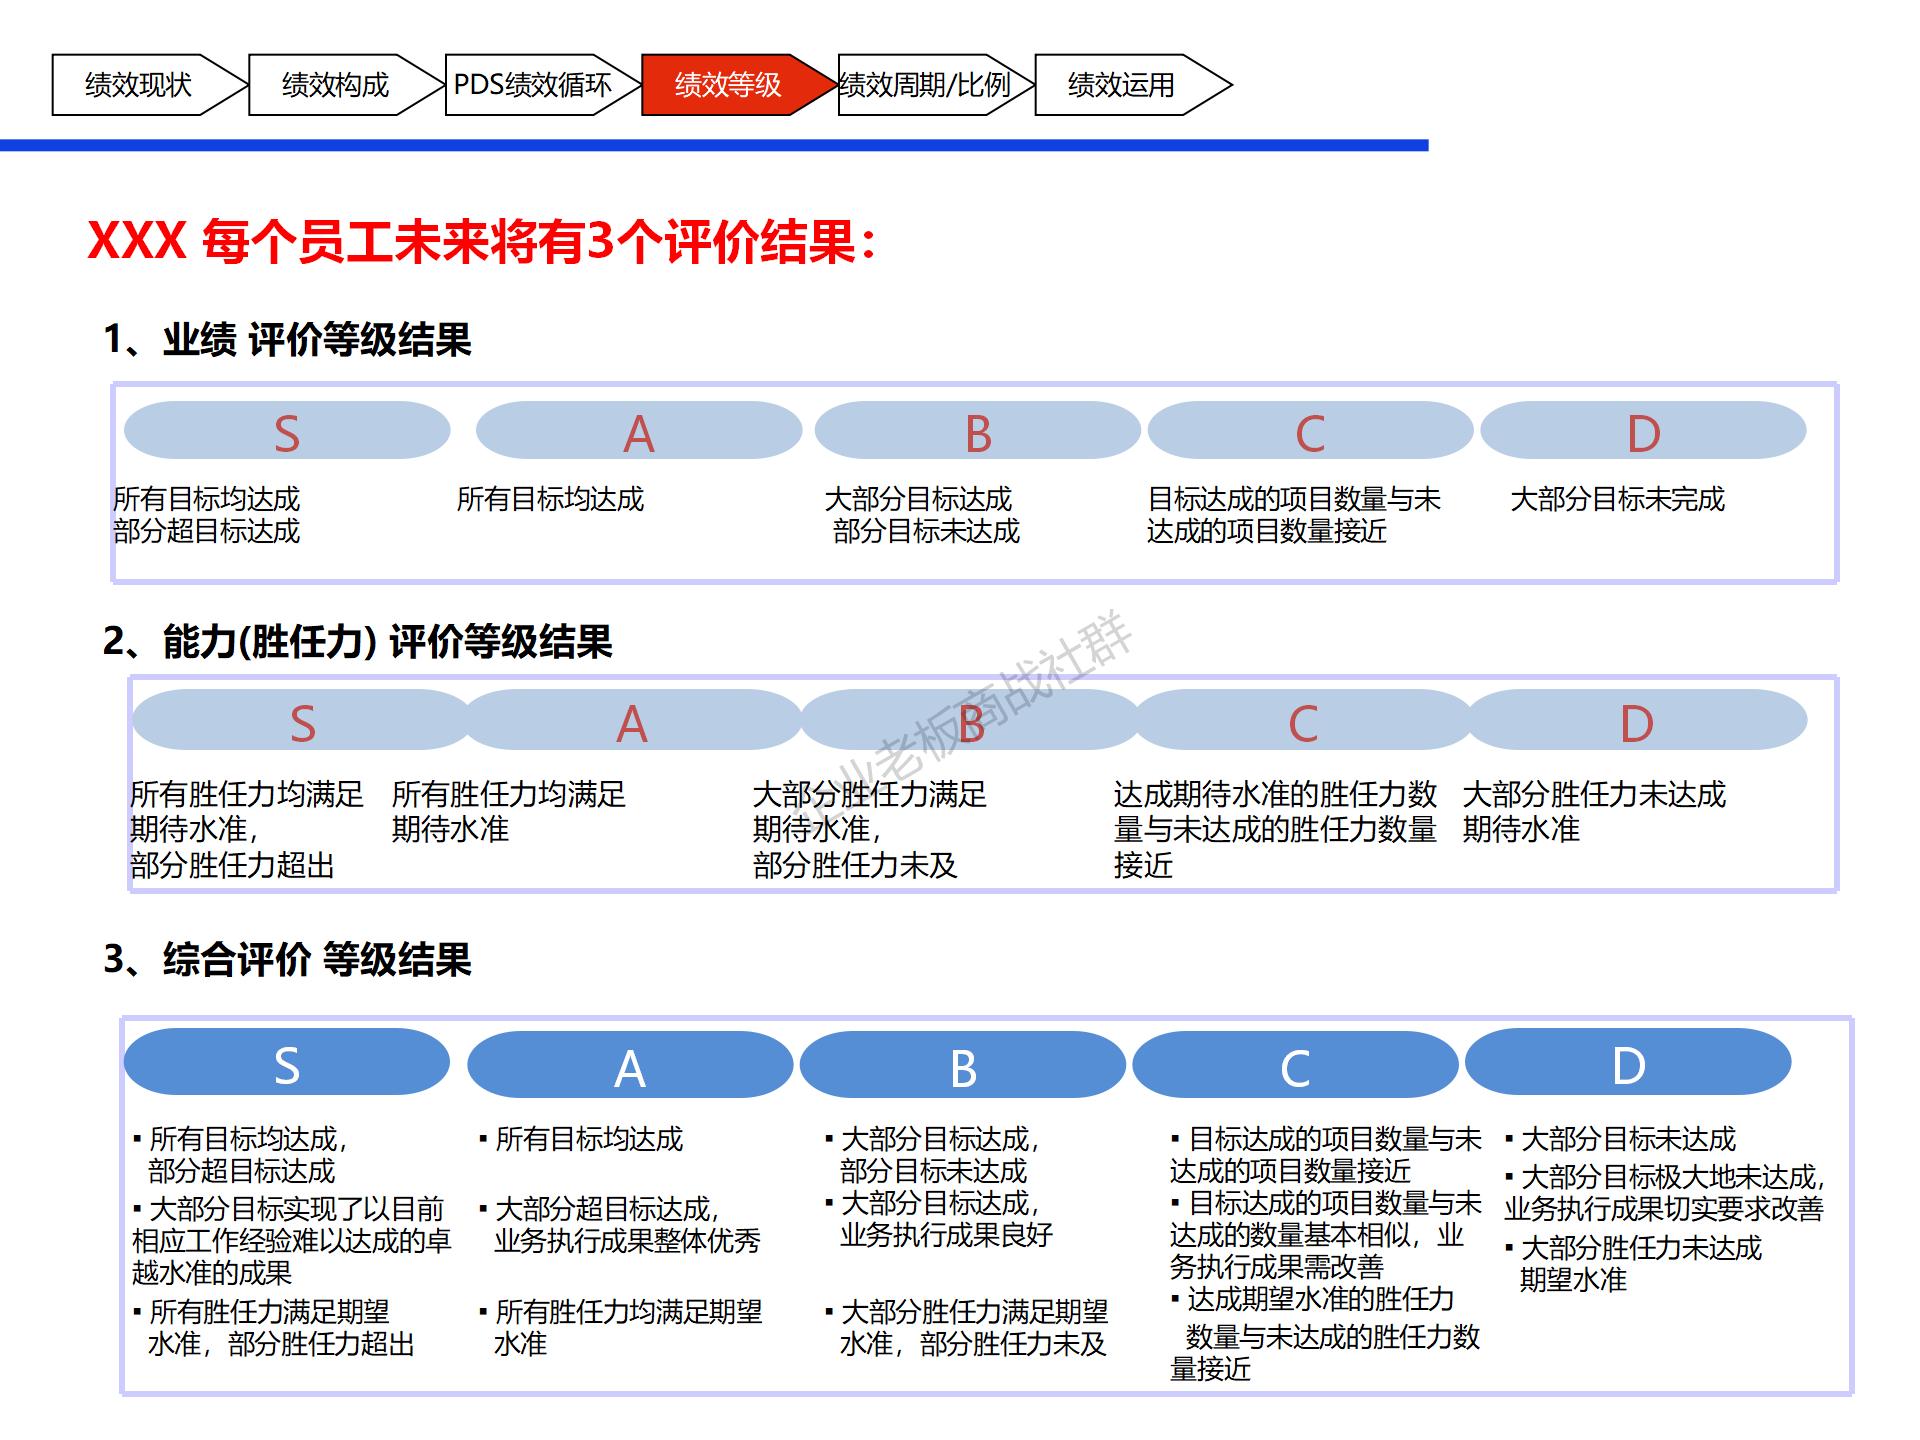This screenshot has width=1920, height=1440.
Task: Click text 大部分目标达成 部分目标未达成 under 业绩 B
Action: tap(922, 515)
